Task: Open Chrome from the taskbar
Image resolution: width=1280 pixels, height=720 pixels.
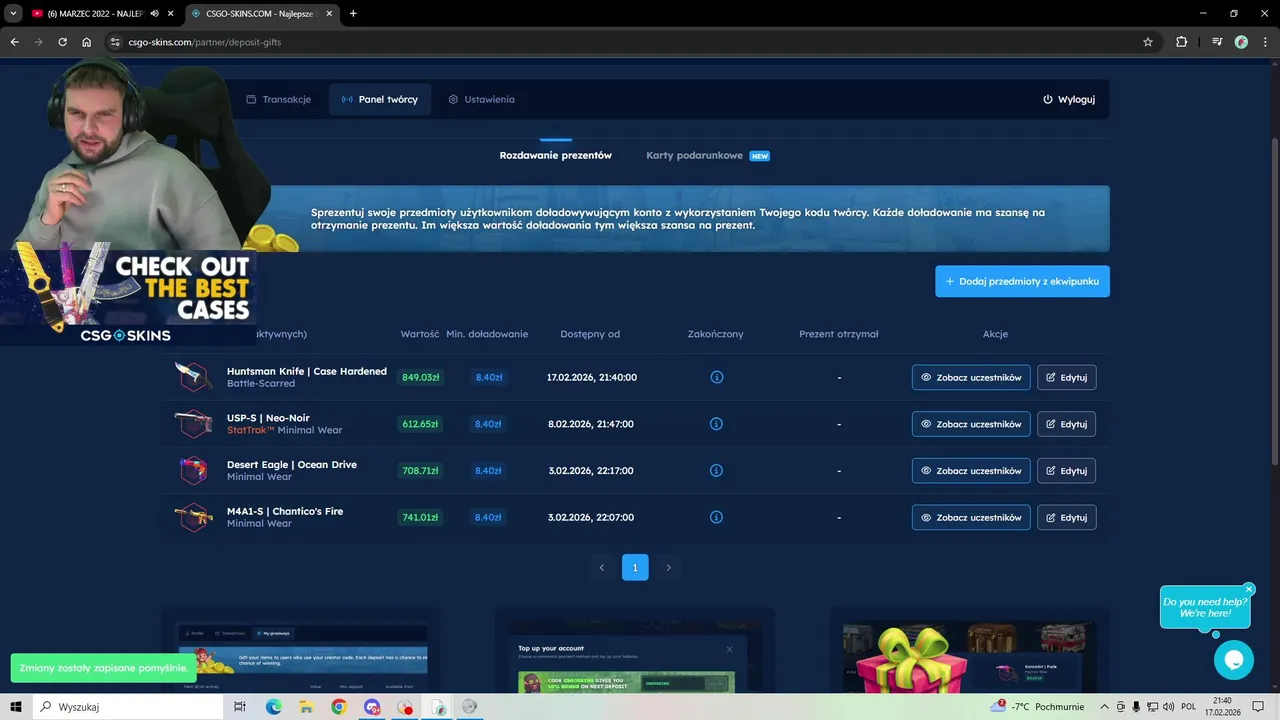Action: [339, 707]
